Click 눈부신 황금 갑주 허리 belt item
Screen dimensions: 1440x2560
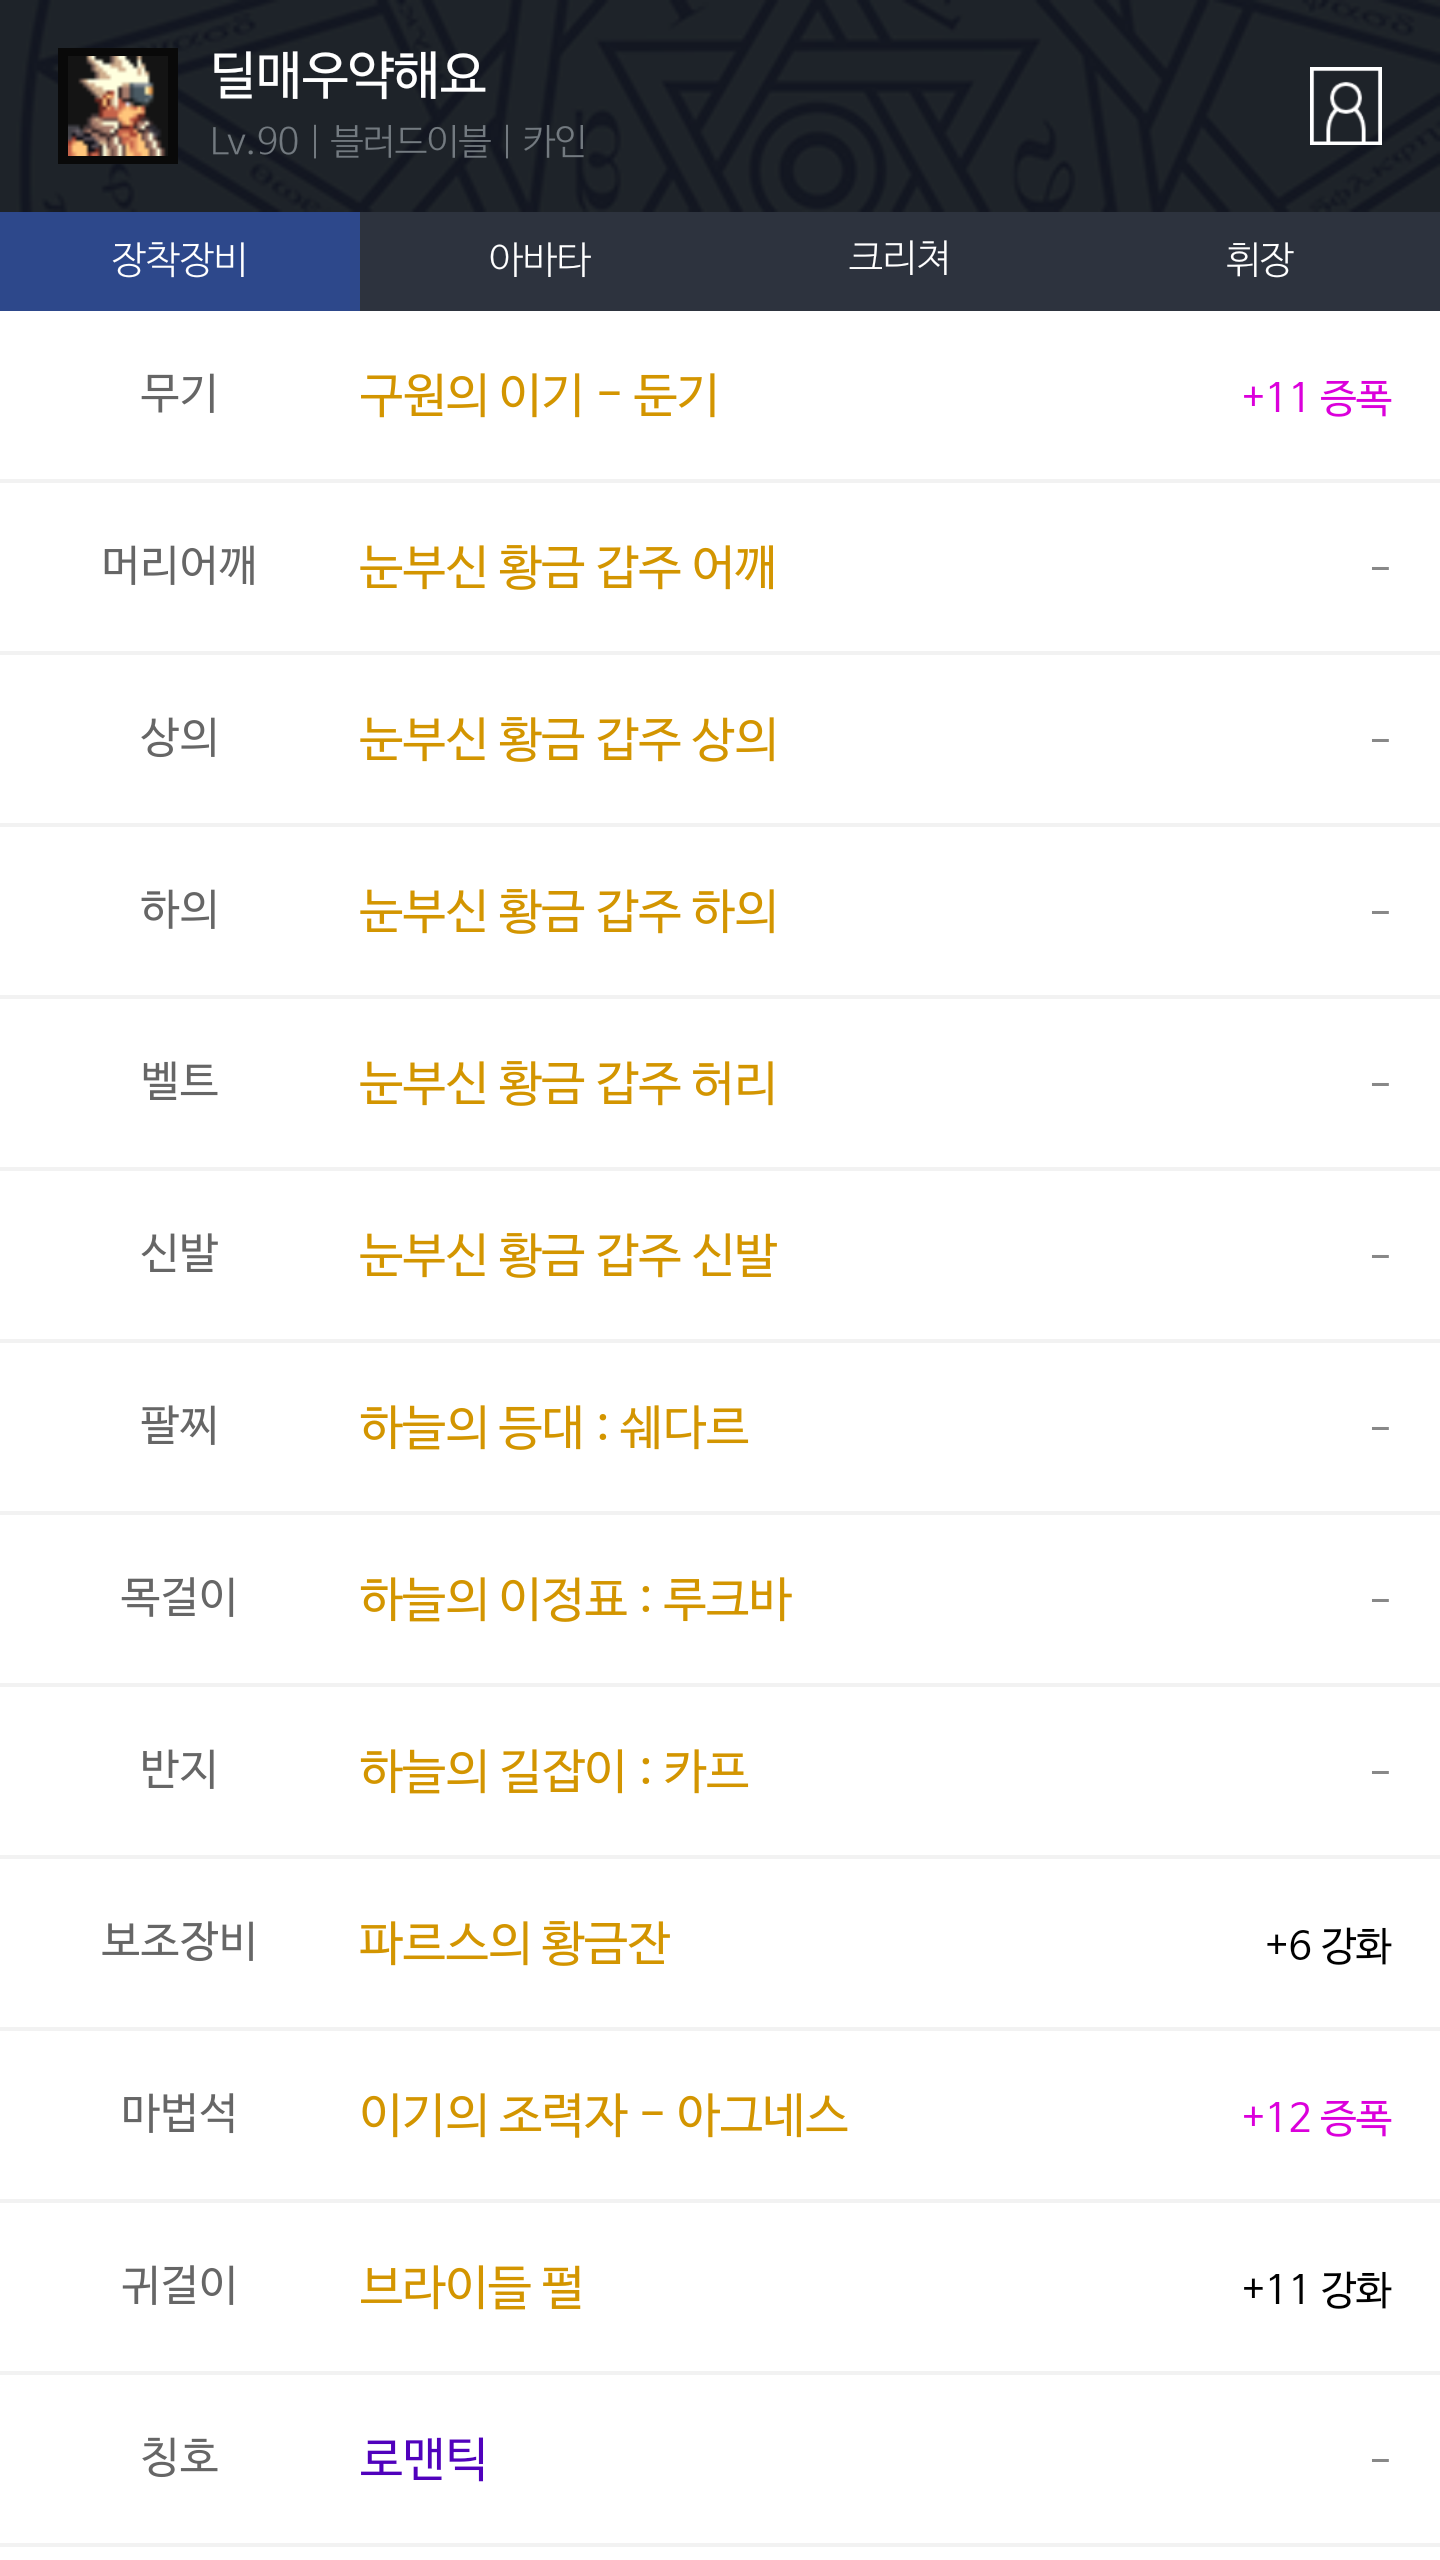pyautogui.click(x=567, y=1083)
